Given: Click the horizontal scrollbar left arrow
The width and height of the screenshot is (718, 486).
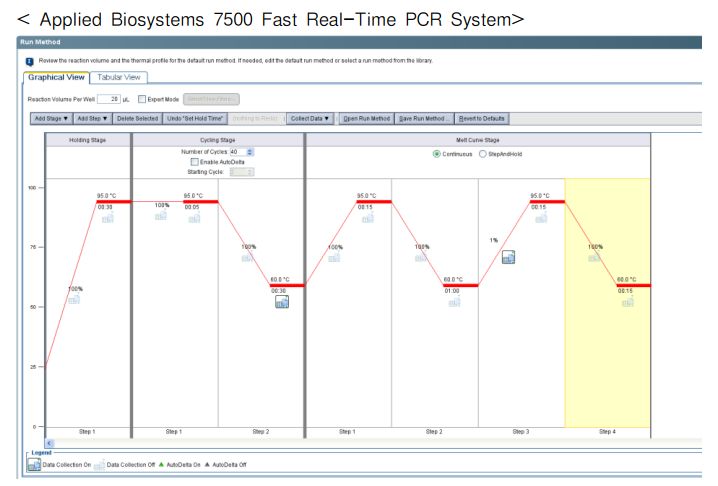Looking at the screenshot, I should [49, 443].
